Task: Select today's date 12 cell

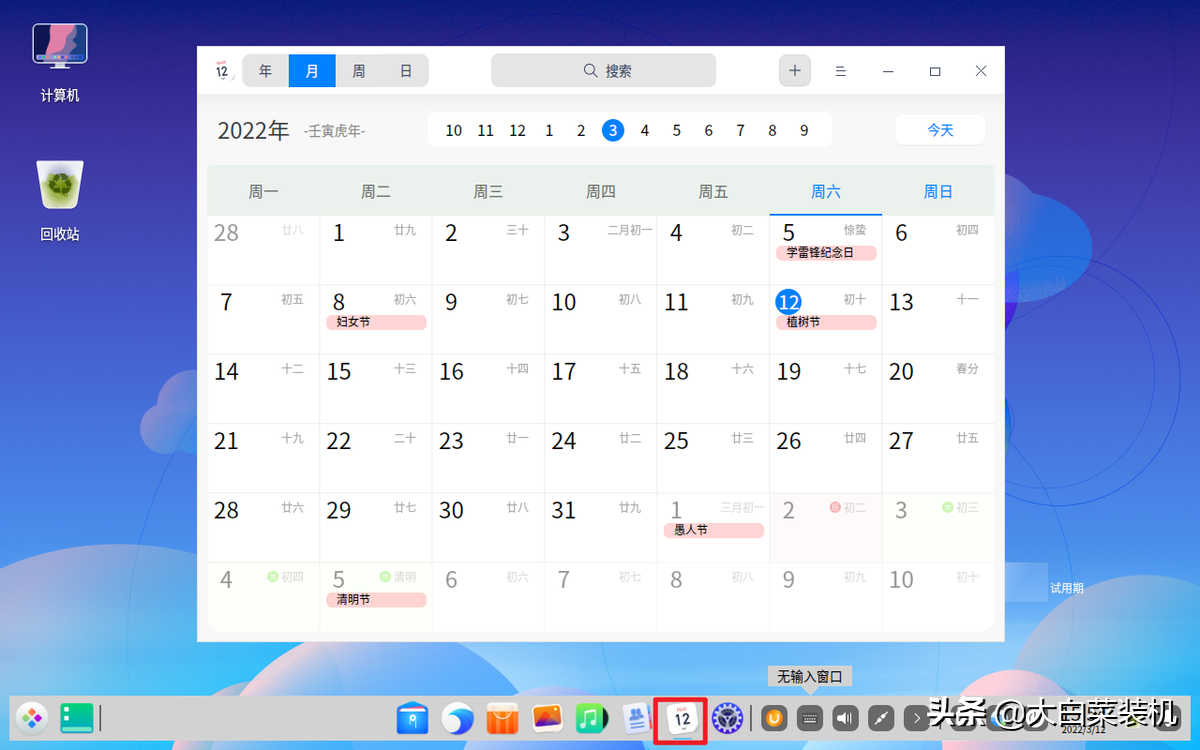Action: 826,319
